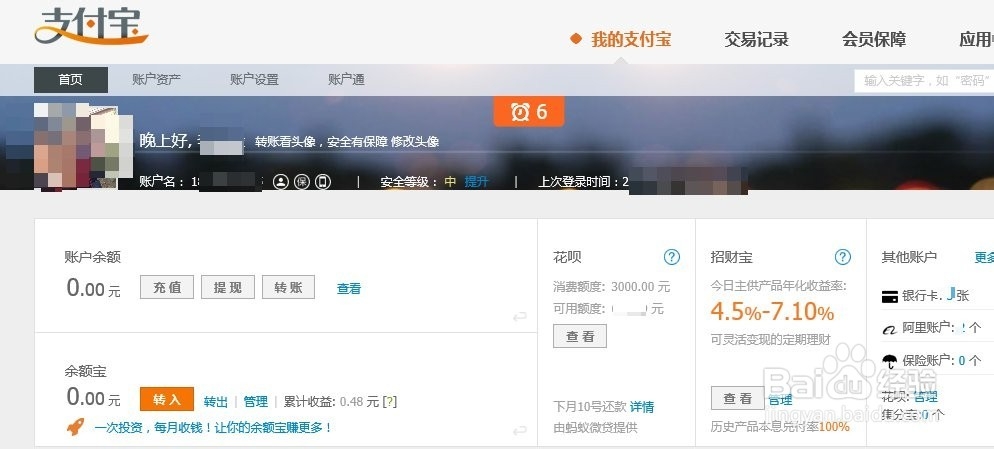This screenshot has height=449, width=994.
Task: Click the [?] next to 累计收益
Action: tap(390, 401)
